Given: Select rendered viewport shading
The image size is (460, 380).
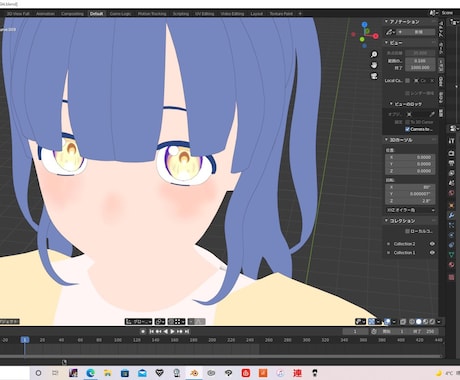Looking at the screenshot, I should pos(432,322).
